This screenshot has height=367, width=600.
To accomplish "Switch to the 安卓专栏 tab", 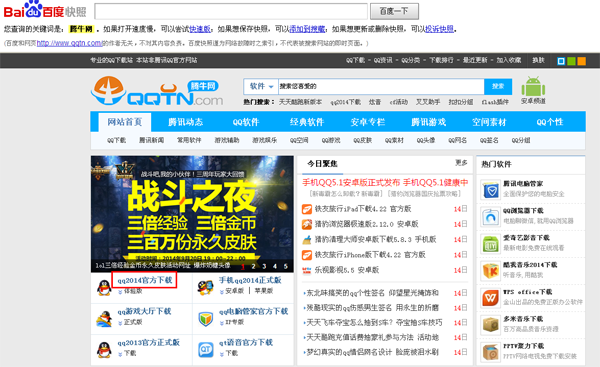I will (368, 122).
